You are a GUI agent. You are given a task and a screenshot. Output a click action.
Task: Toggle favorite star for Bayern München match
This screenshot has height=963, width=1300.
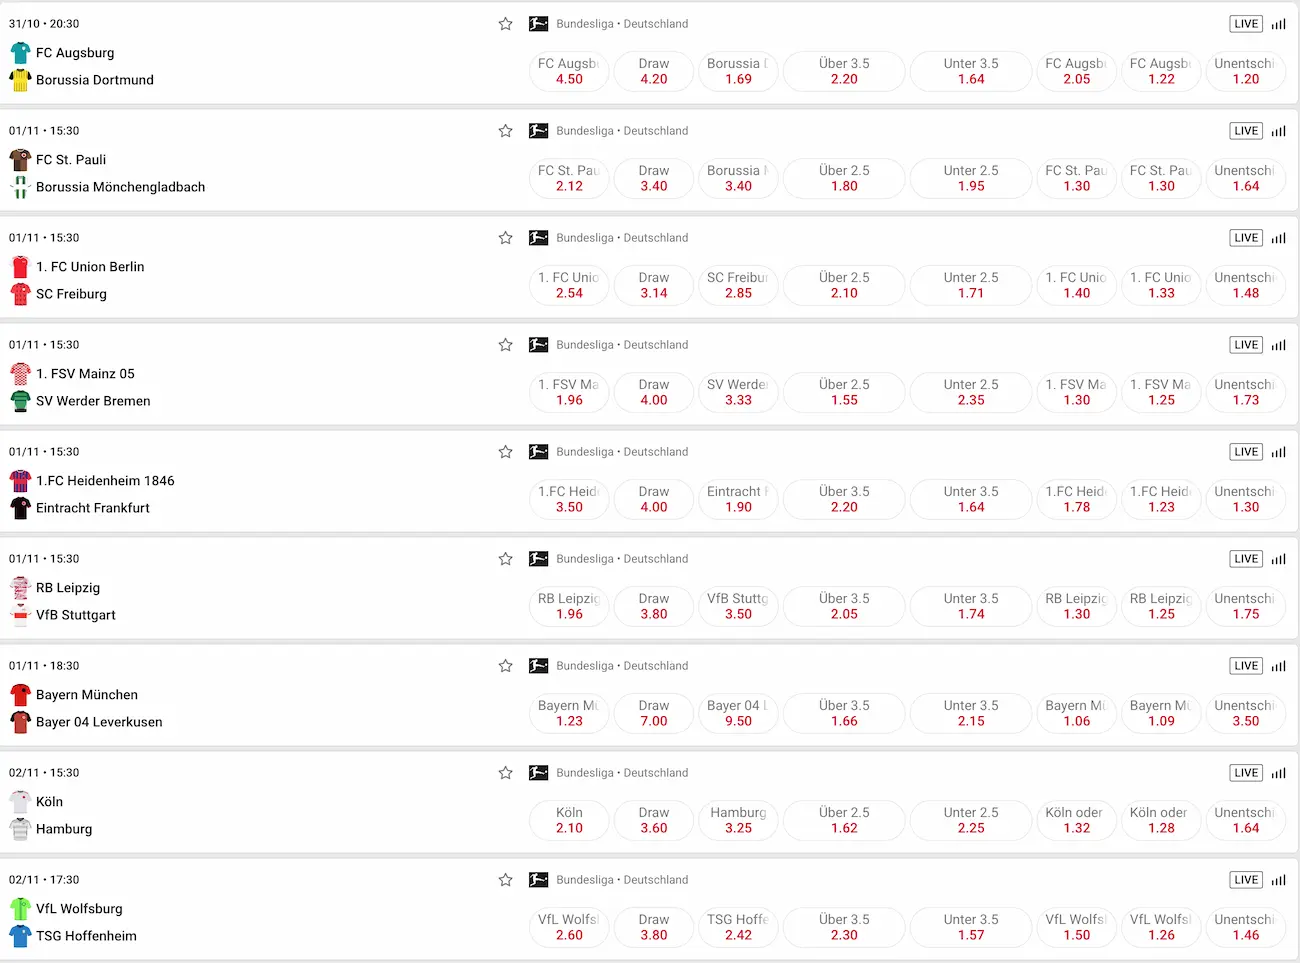click(505, 666)
